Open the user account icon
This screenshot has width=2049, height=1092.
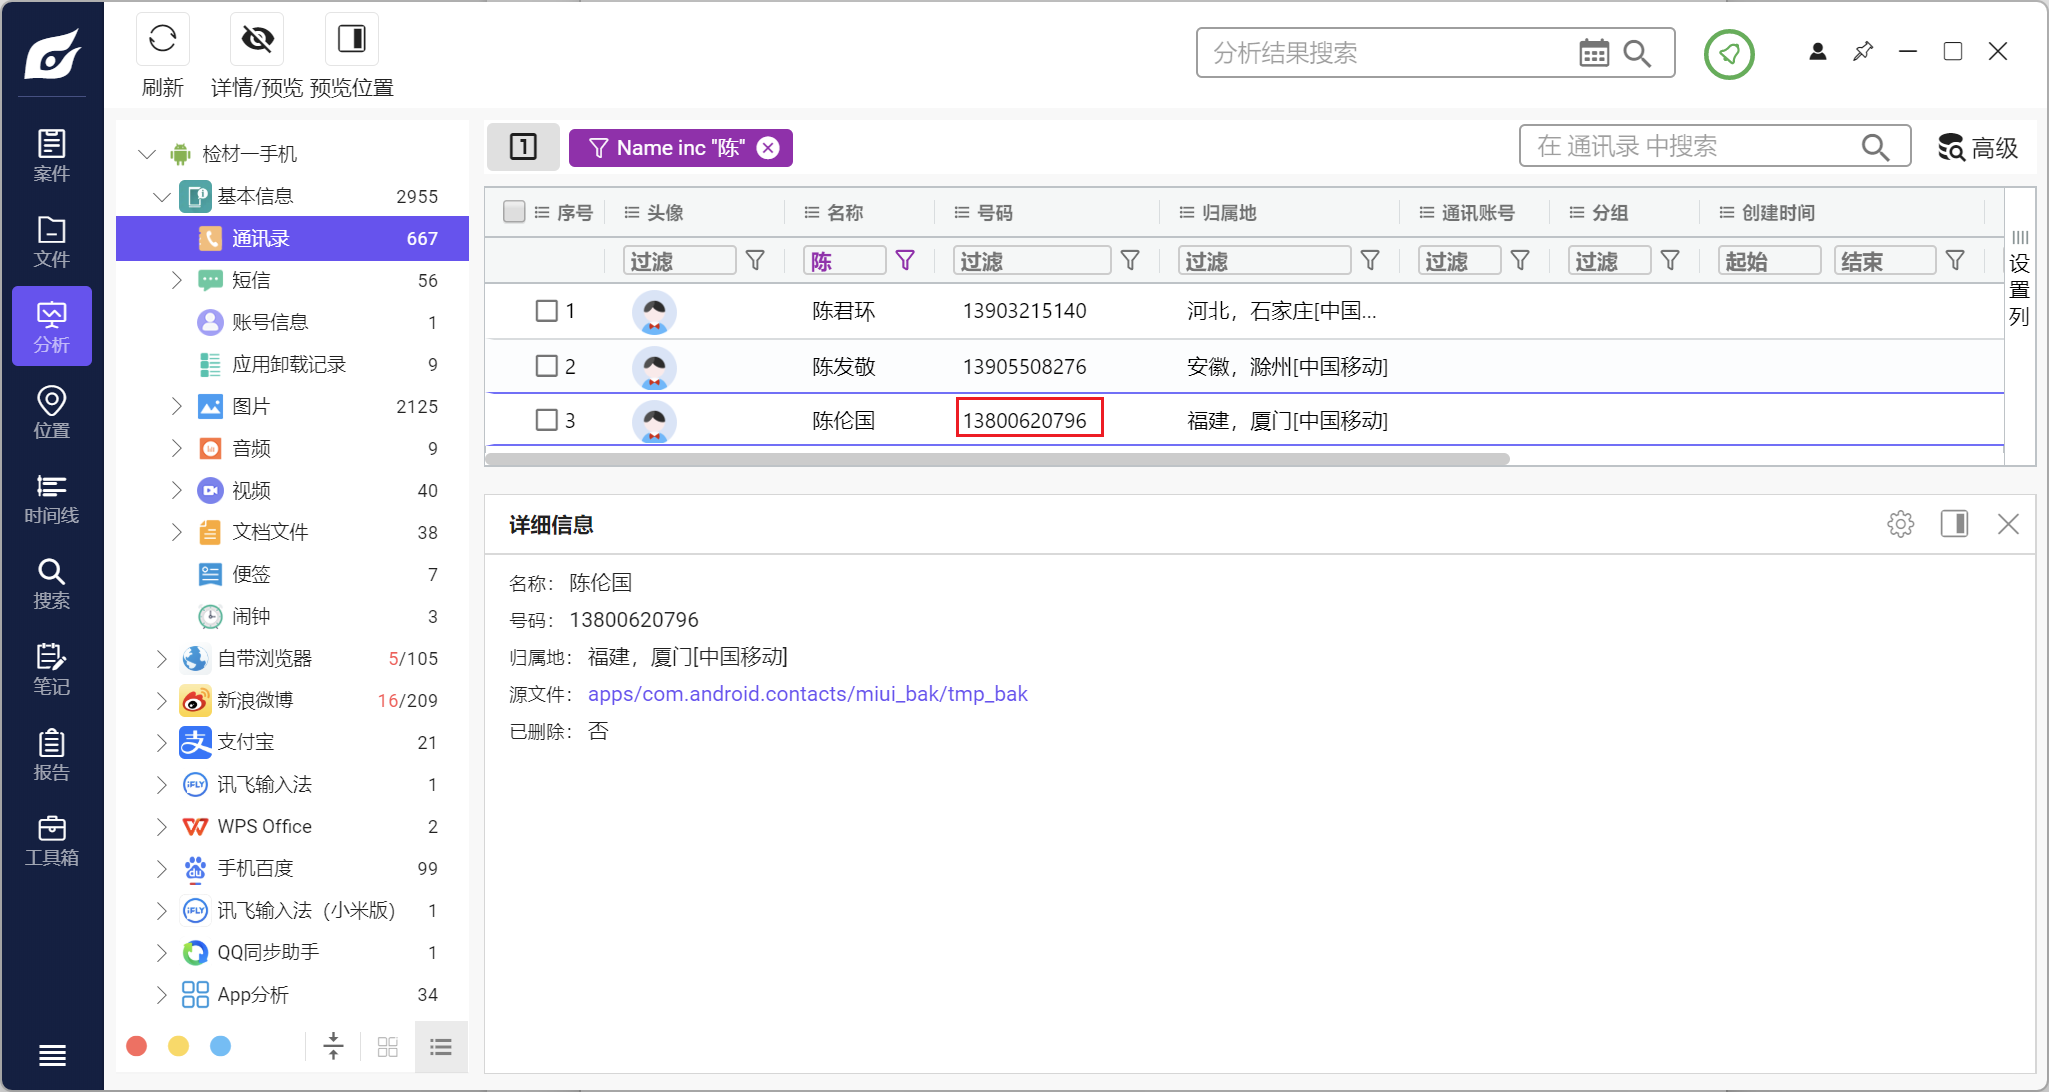(1818, 51)
